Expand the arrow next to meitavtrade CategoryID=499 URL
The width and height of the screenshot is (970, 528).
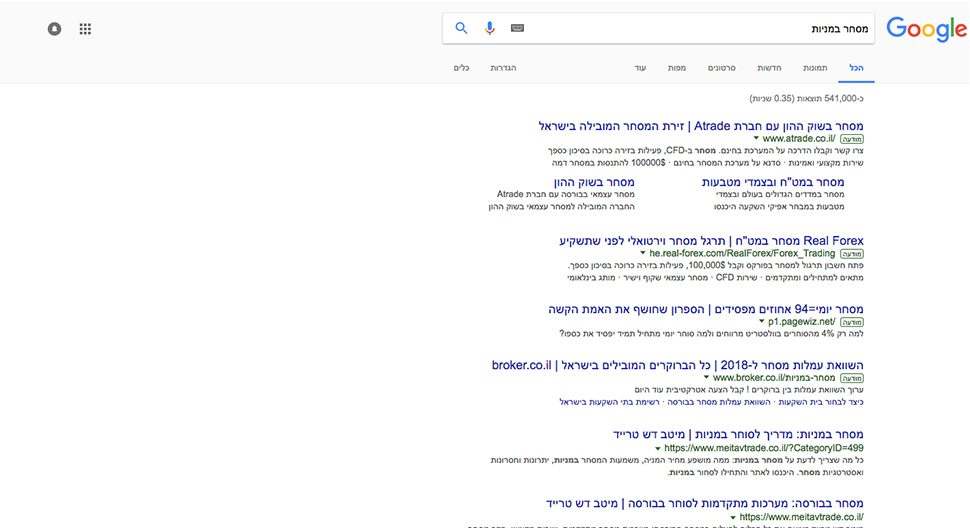(658, 448)
